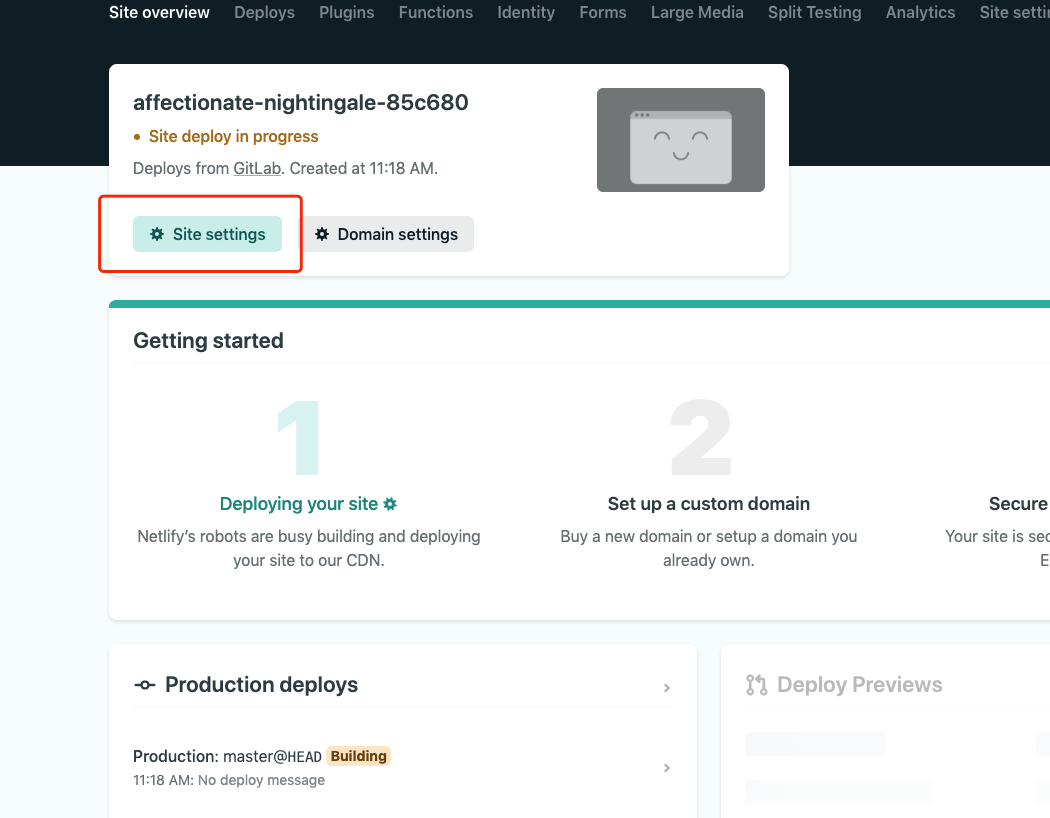Click the Created at 11:18 AM text
Screen dimensions: 1050x818
pyautogui.click(x=364, y=168)
